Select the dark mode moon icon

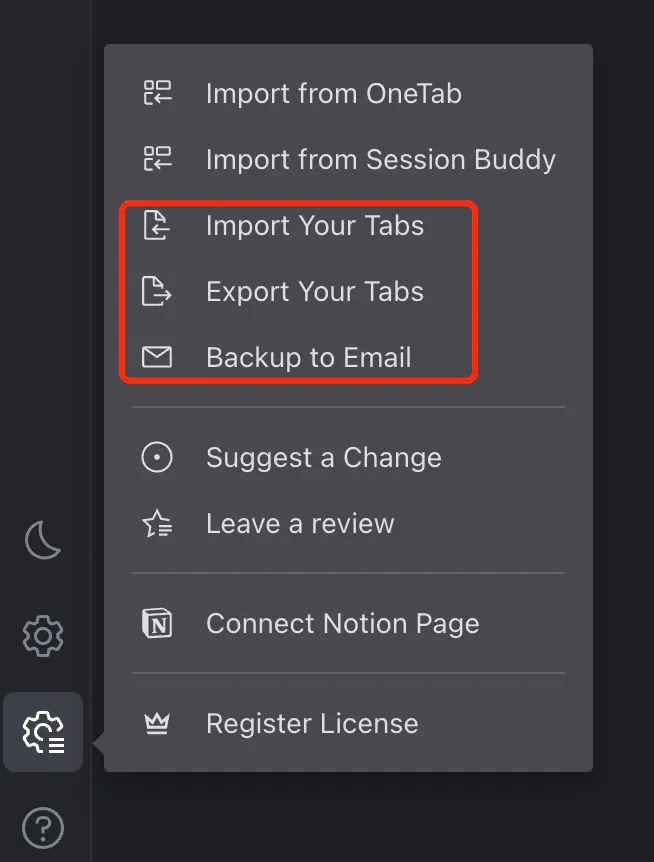point(42,540)
